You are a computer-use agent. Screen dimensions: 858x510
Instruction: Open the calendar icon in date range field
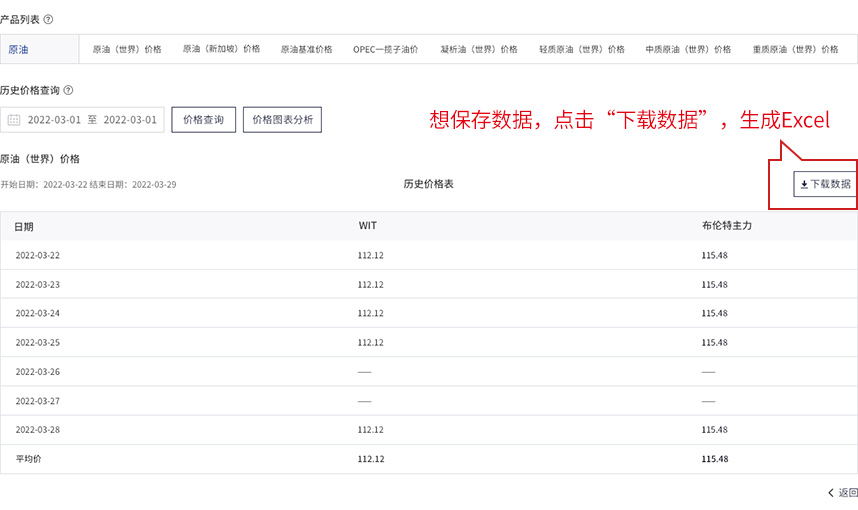coord(14,120)
